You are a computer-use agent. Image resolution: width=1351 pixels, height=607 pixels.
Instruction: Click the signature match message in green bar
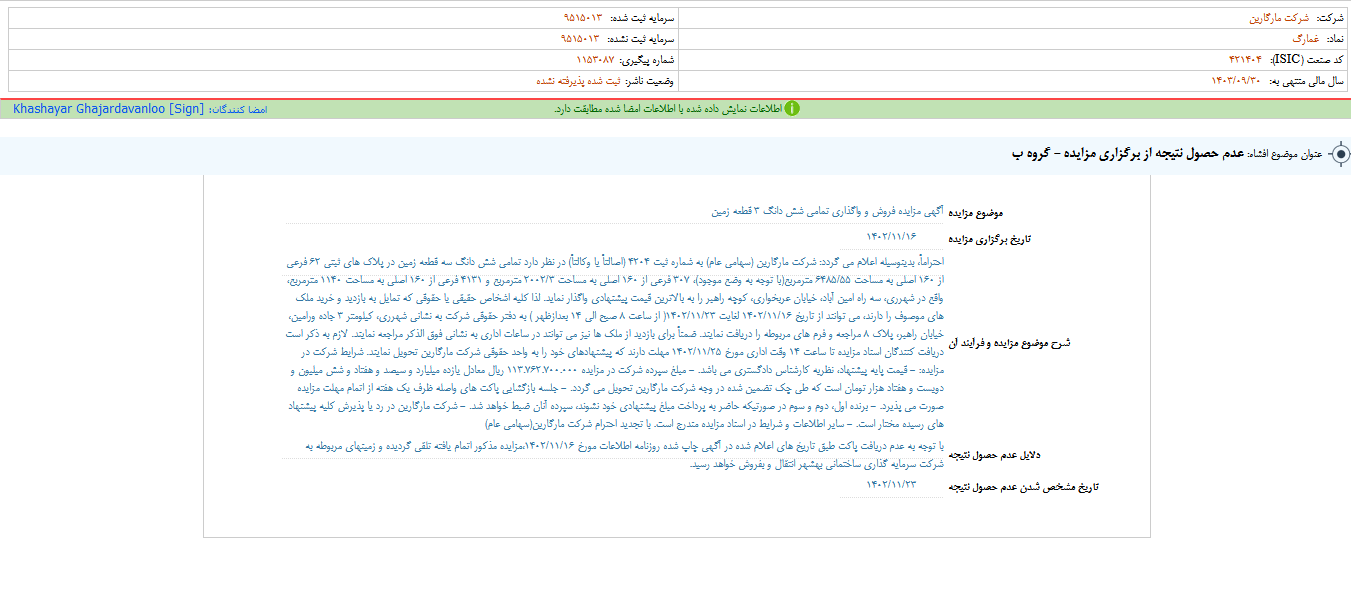click(666, 108)
